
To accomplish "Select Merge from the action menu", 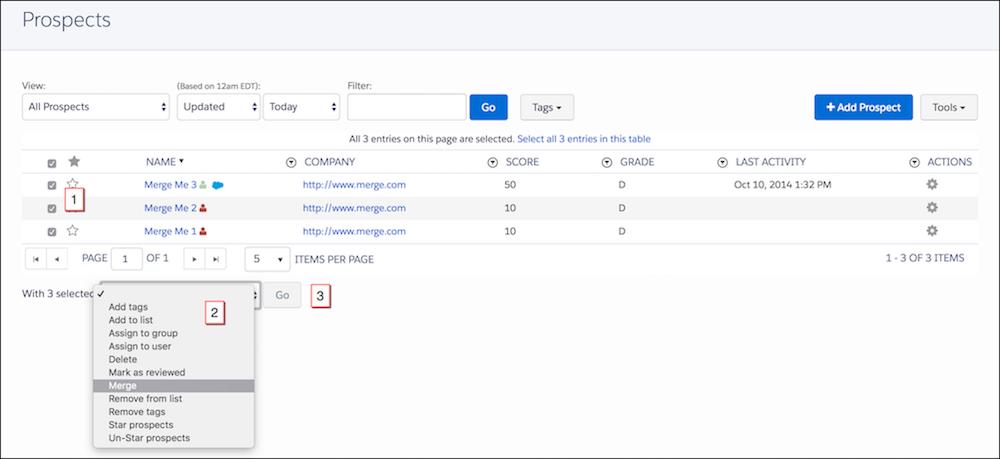I will (125, 385).
